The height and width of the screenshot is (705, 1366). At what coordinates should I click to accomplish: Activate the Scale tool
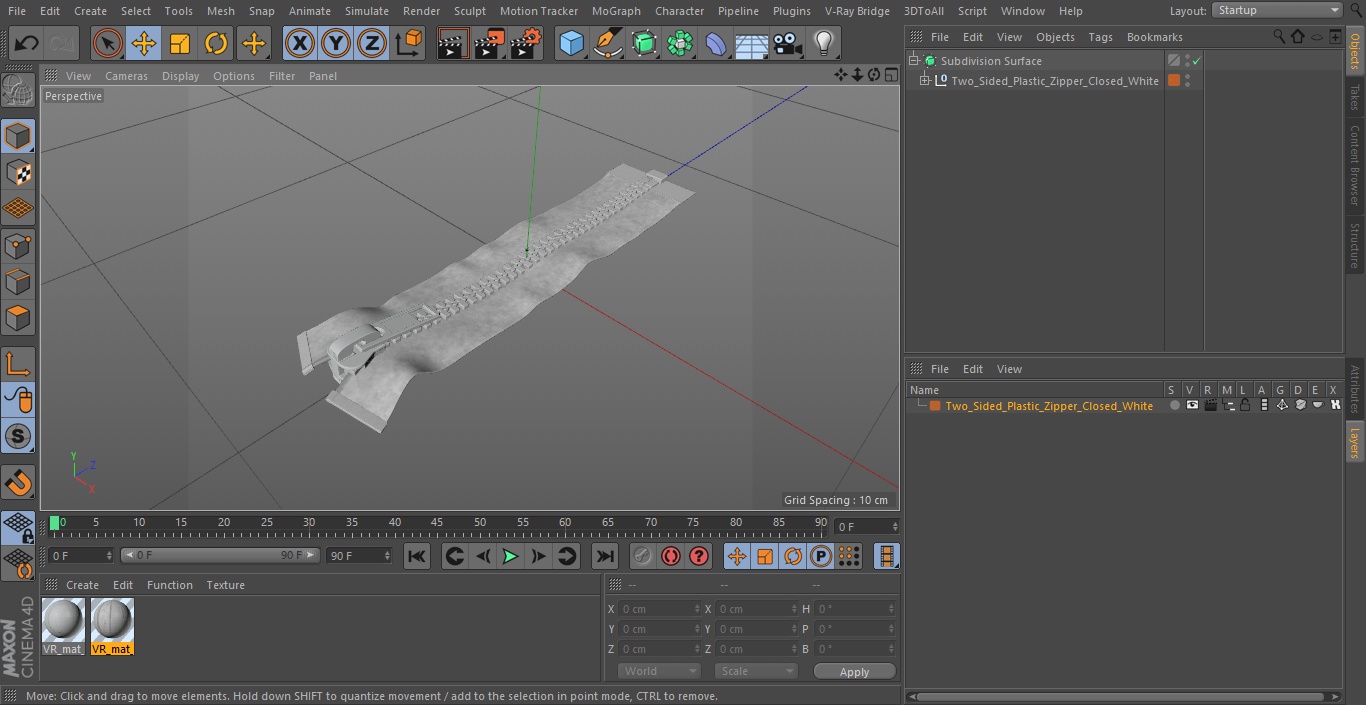[180, 43]
